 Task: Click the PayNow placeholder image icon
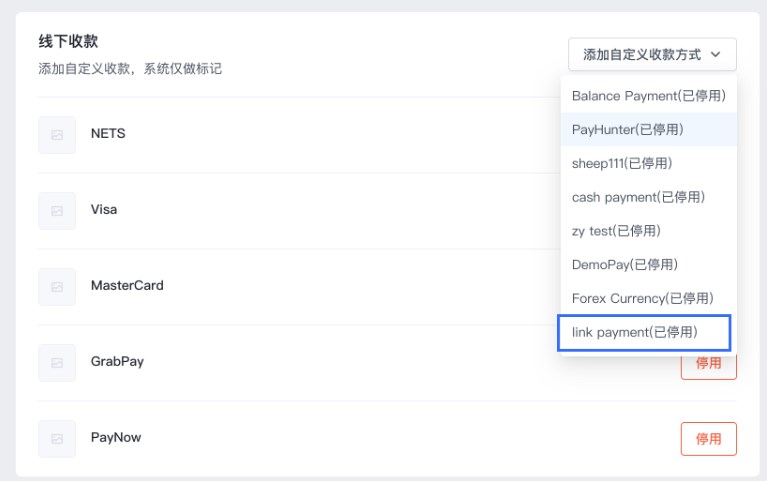tap(57, 438)
